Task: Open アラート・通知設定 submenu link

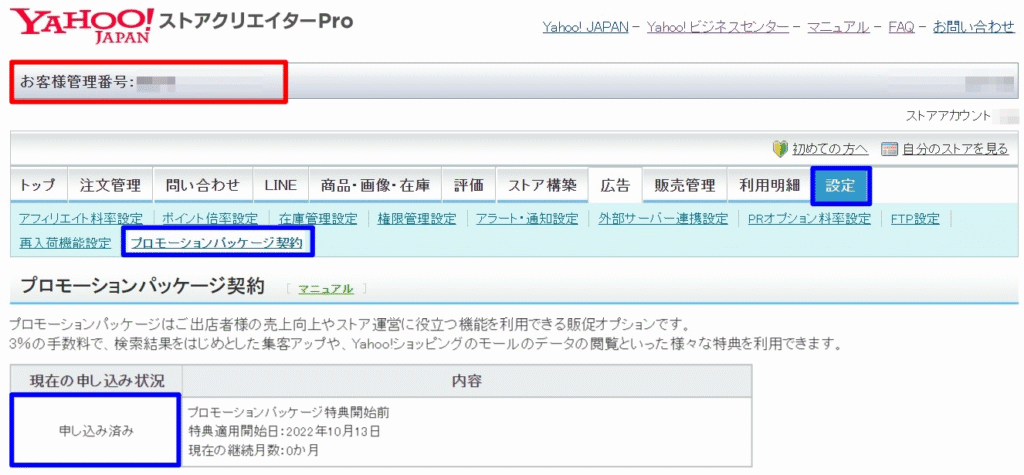Action: tap(527, 219)
